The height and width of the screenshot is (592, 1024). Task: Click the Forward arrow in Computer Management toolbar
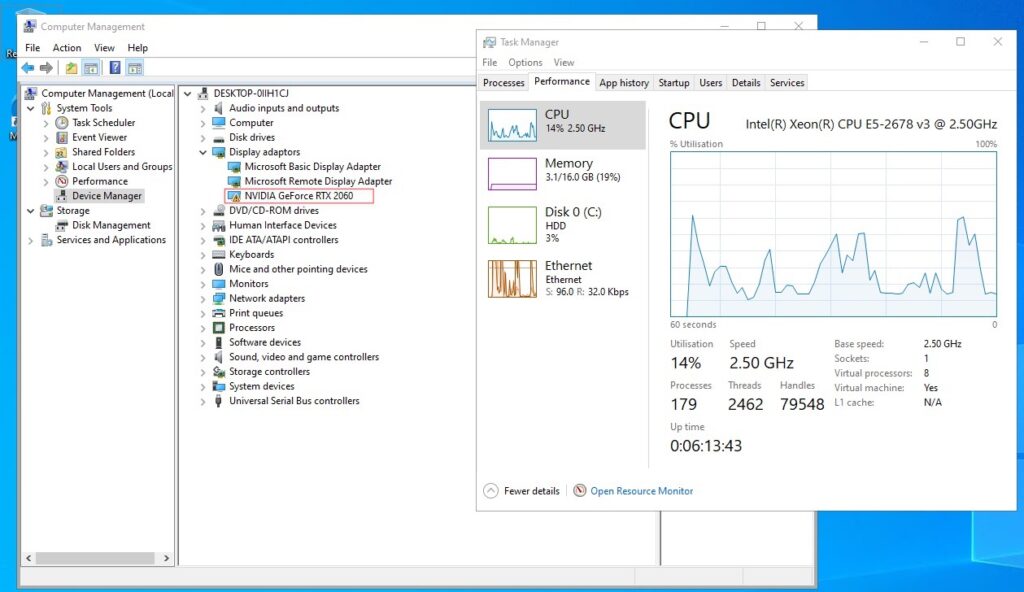[46, 68]
